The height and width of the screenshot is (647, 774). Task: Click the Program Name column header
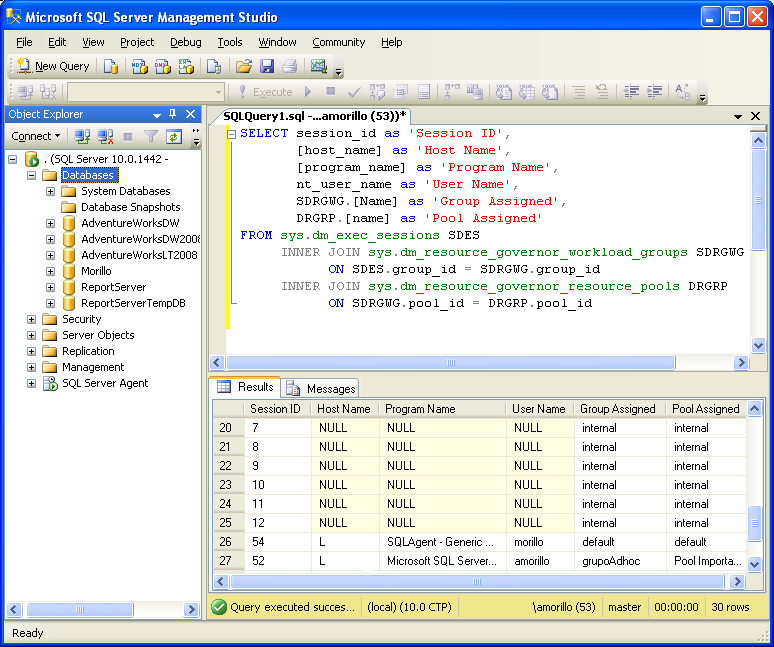pyautogui.click(x=442, y=409)
